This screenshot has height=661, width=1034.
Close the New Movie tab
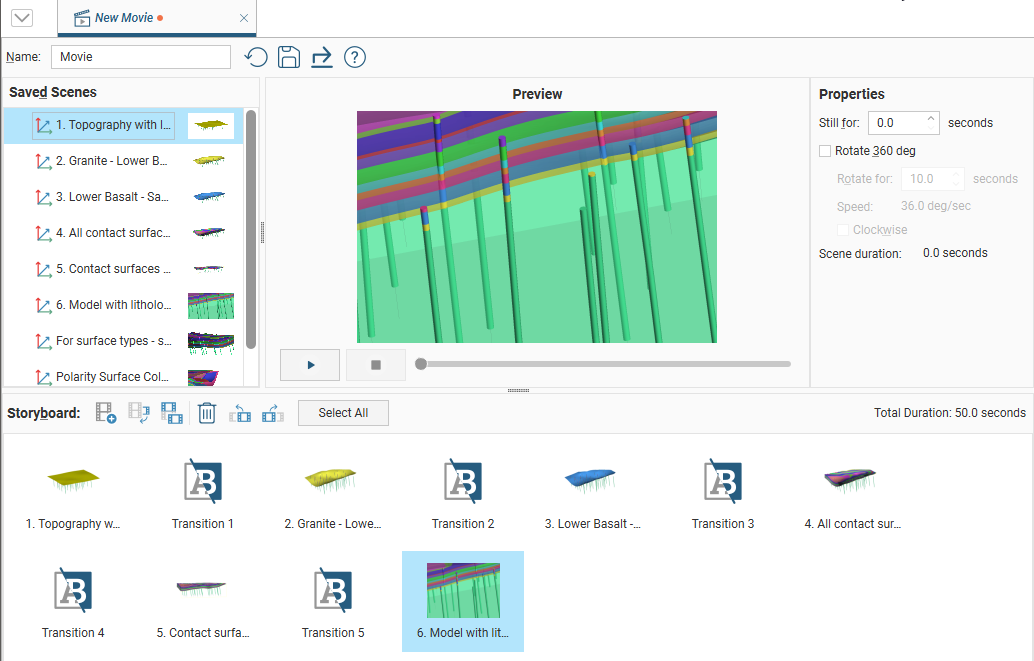click(244, 18)
